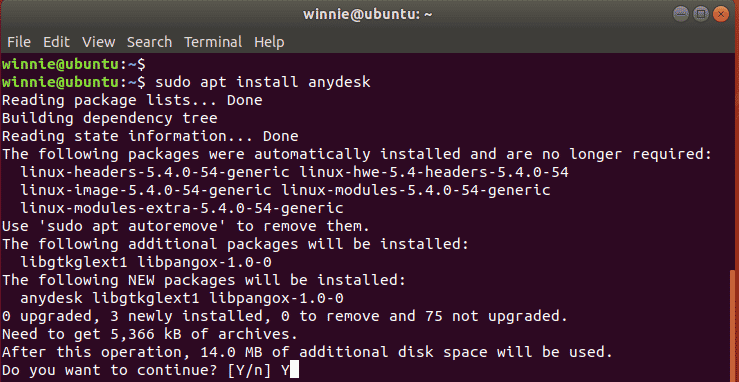Open the Edit menu
Image resolution: width=739 pixels, height=382 pixels.
(x=57, y=42)
